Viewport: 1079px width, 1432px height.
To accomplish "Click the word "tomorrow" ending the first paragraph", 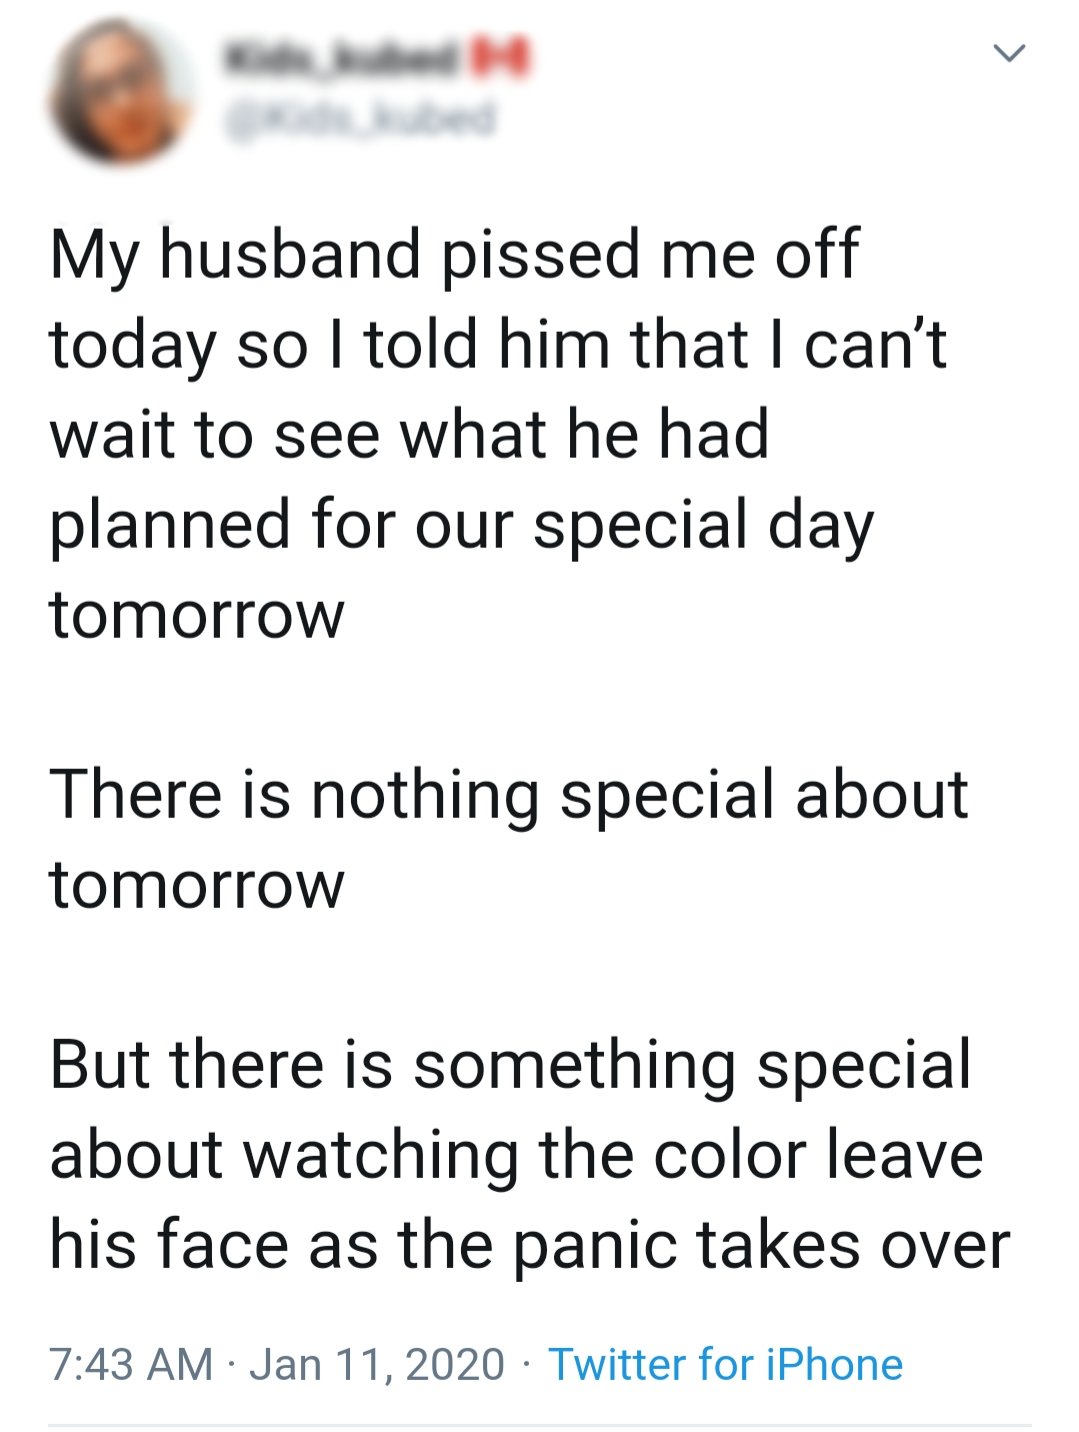I will point(197,615).
